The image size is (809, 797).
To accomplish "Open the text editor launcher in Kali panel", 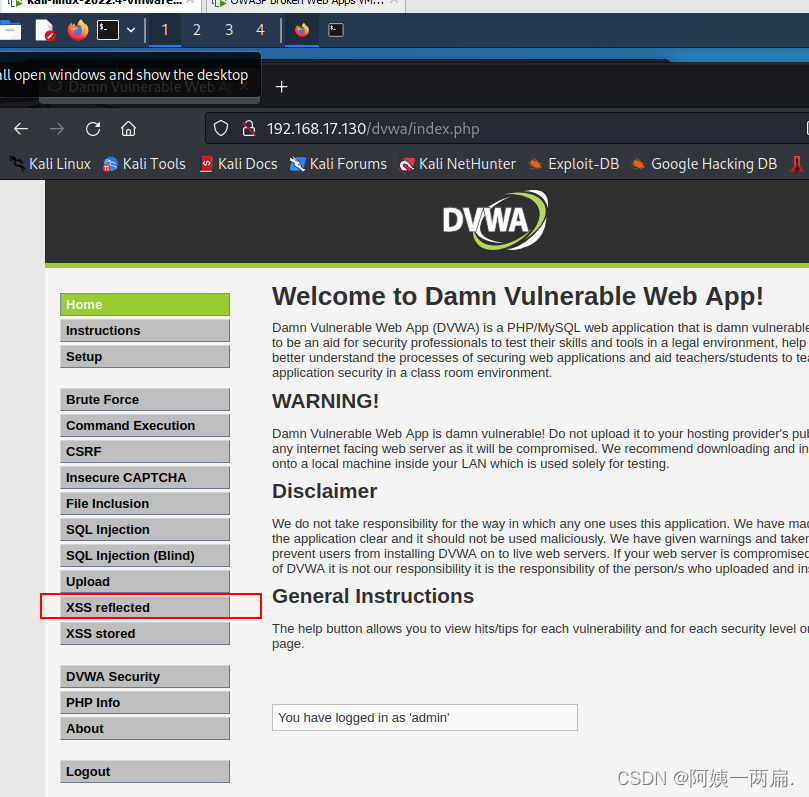I will tap(45, 30).
